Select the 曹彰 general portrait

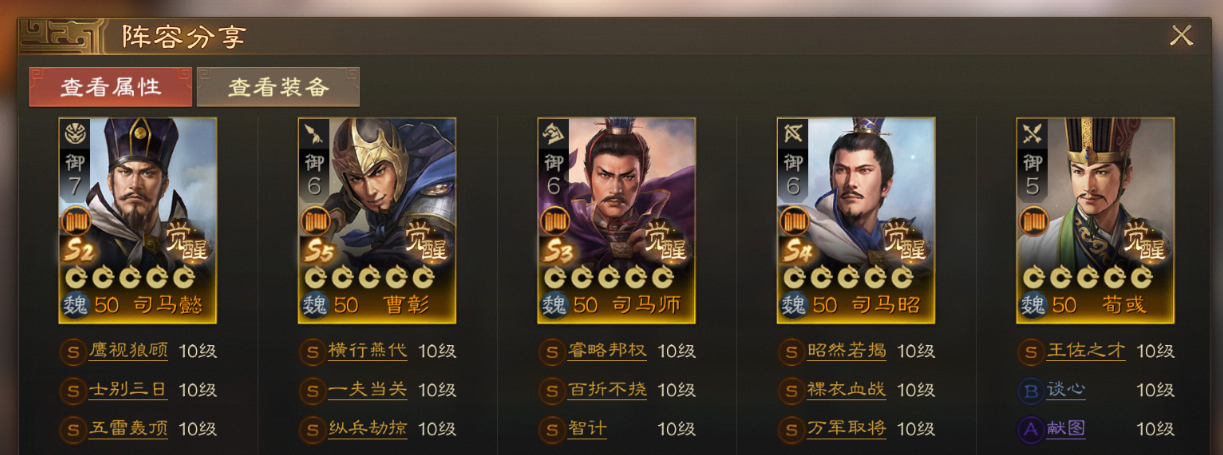(x=377, y=220)
